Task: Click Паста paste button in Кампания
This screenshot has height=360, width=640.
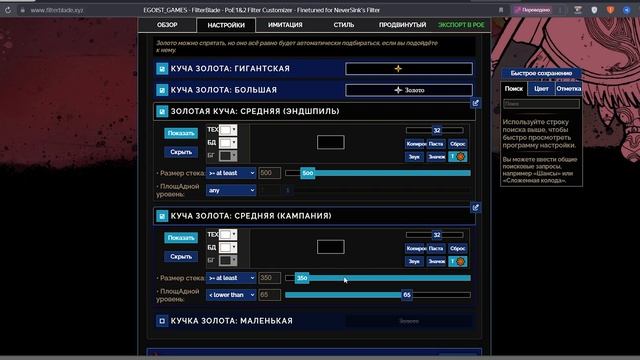Action: click(x=436, y=248)
